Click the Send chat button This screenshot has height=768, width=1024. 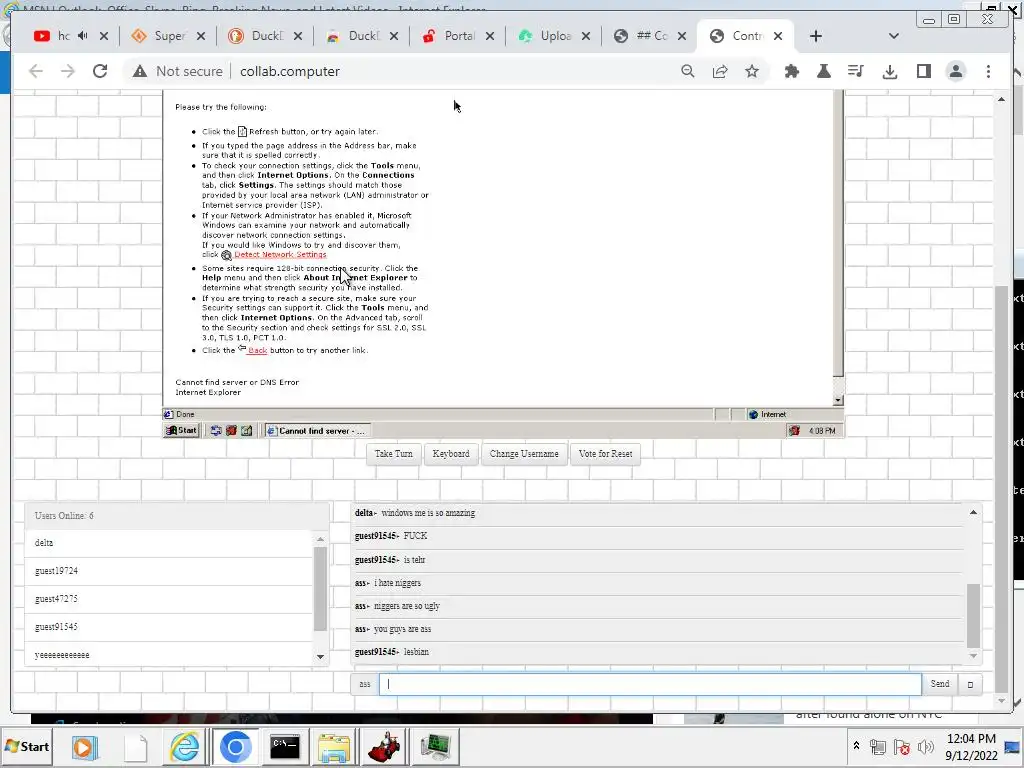point(940,684)
